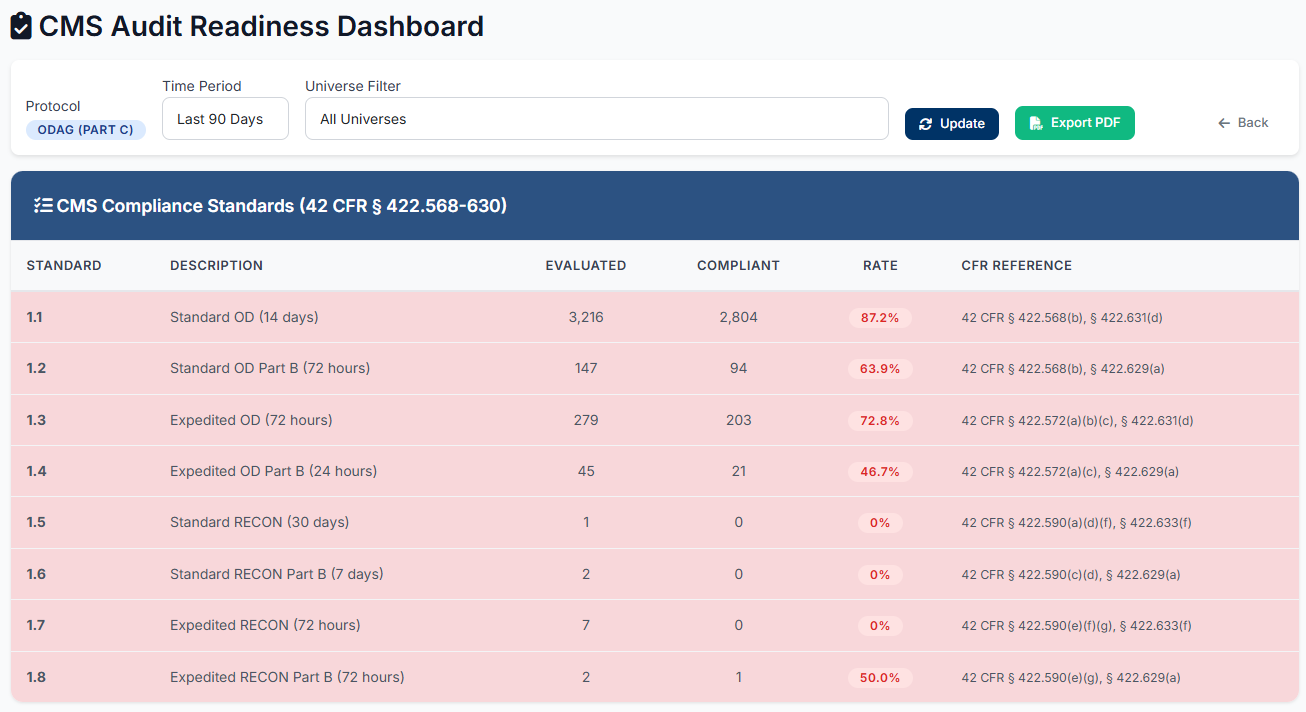Screen dimensions: 1306x712
Task: Select a different option in the Last 90 Days selector
Action: 224,118
